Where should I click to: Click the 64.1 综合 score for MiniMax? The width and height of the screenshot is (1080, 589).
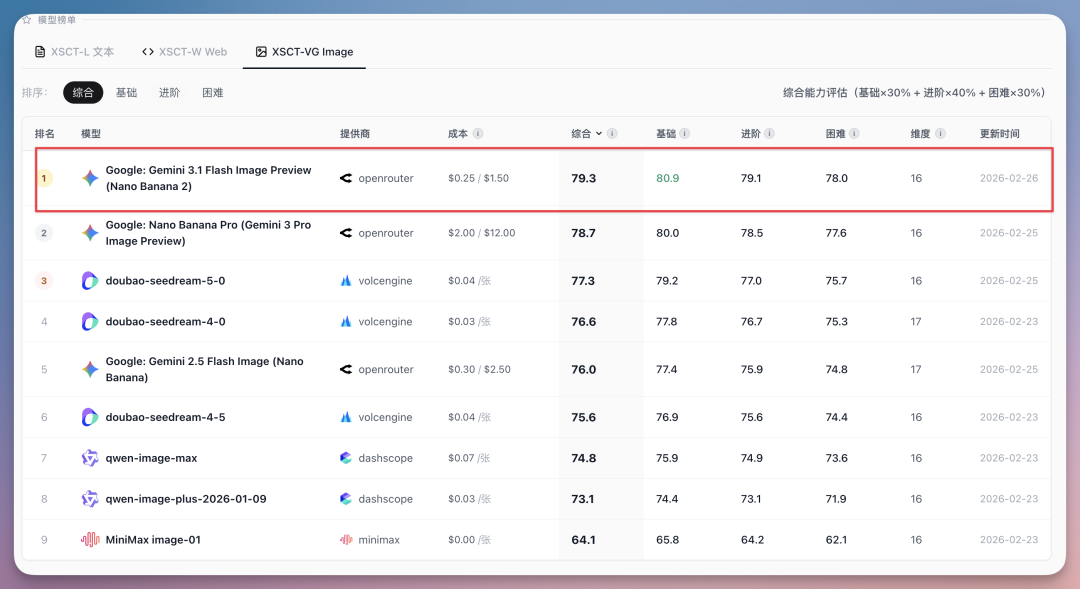point(583,539)
